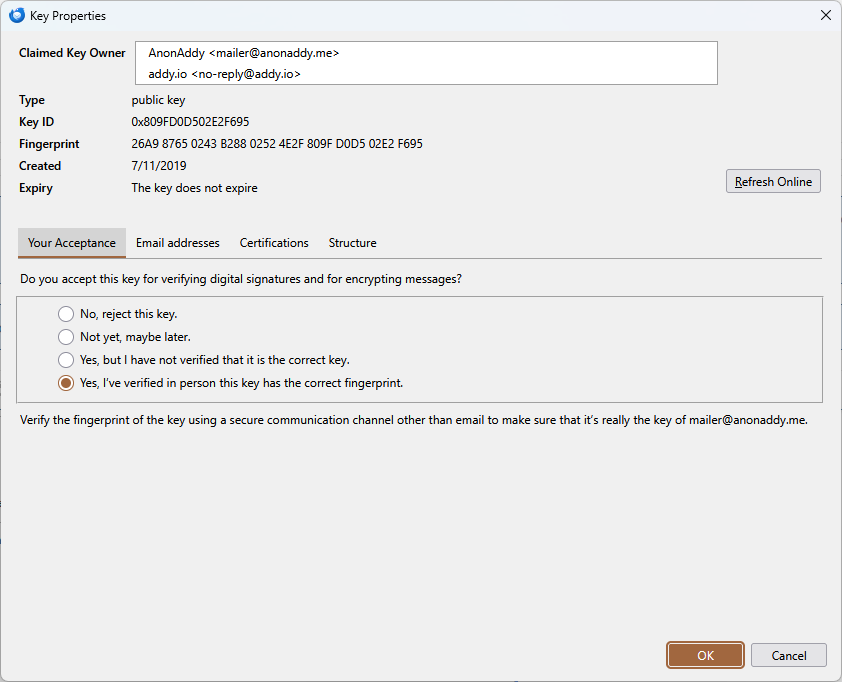Viewport: 842px width, 682px height.
Task: Close the Key Properties dialog
Action: [825, 15]
